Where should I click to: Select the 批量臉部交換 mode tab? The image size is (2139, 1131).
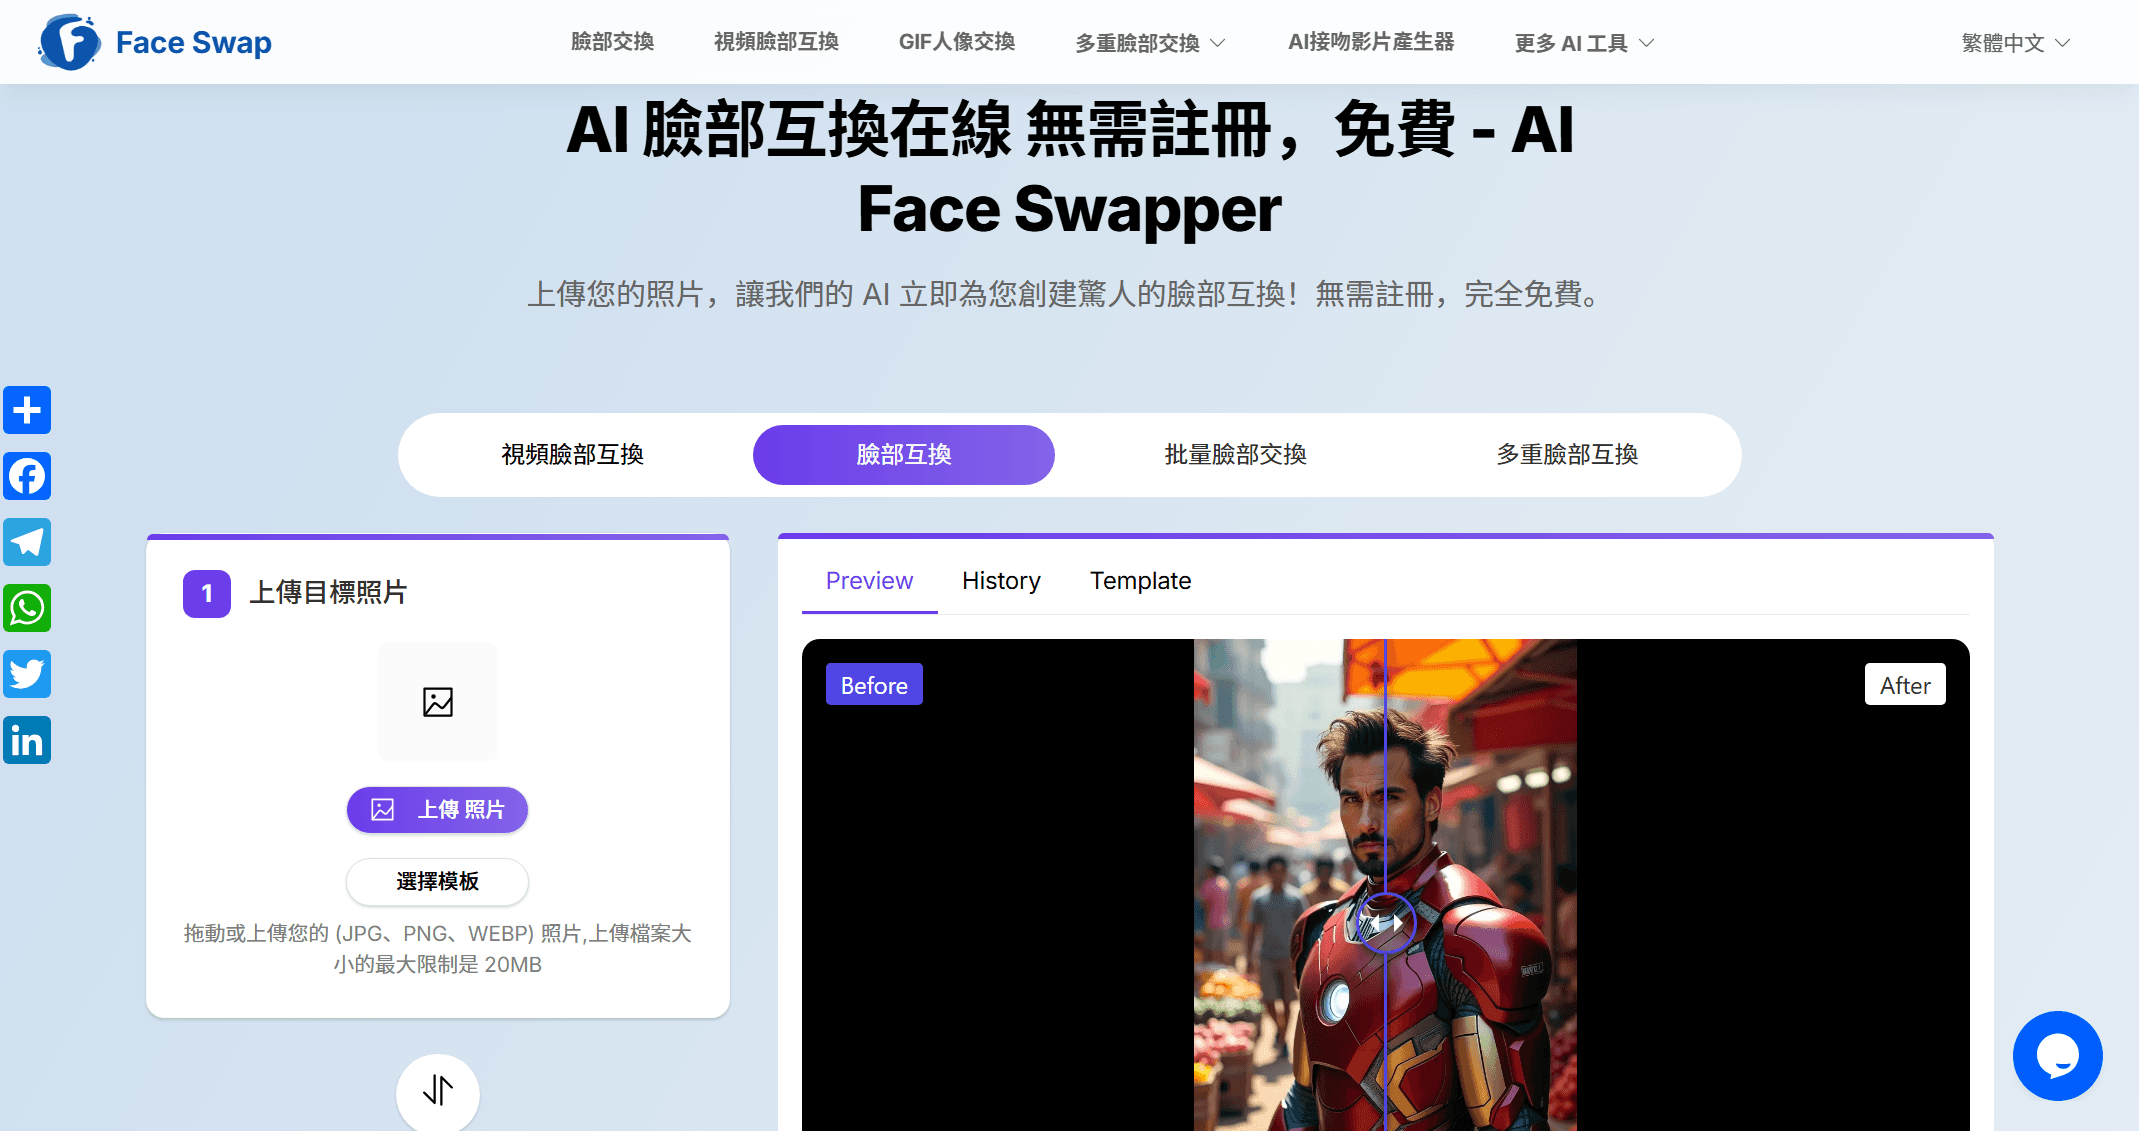click(x=1235, y=455)
